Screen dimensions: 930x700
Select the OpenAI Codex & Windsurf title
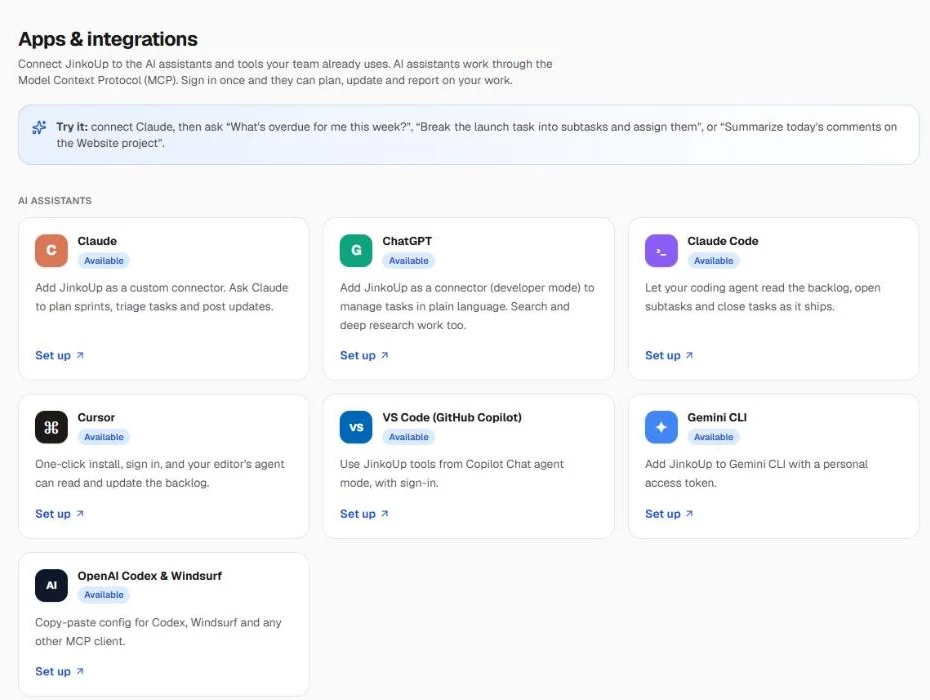[x=149, y=576]
